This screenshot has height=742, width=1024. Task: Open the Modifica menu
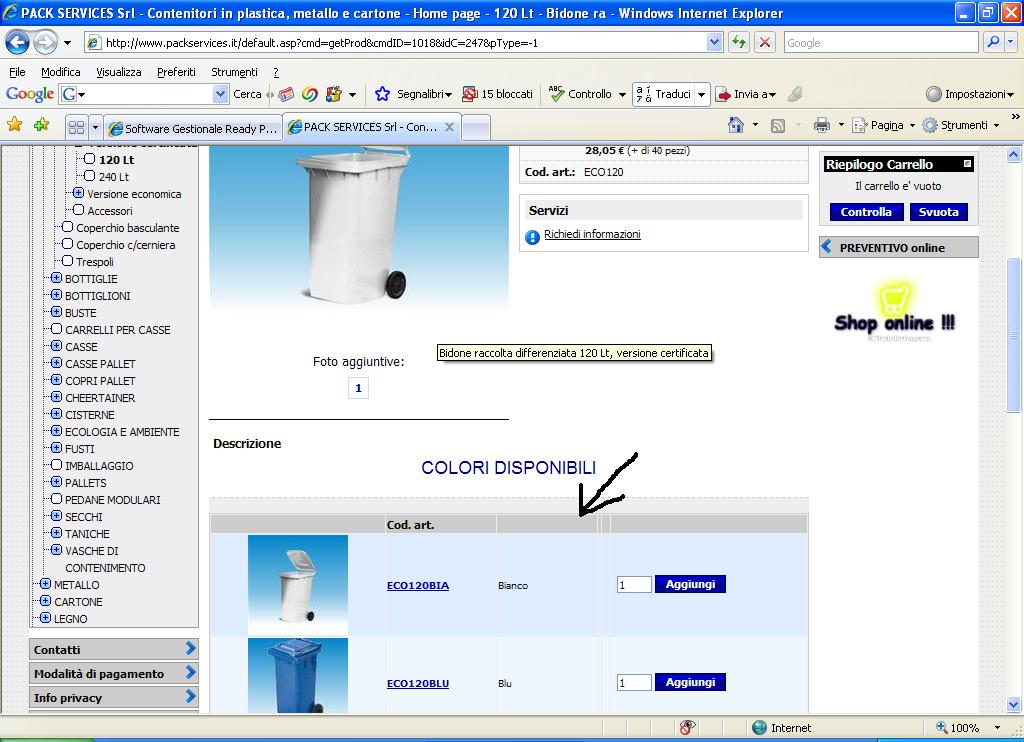click(61, 72)
